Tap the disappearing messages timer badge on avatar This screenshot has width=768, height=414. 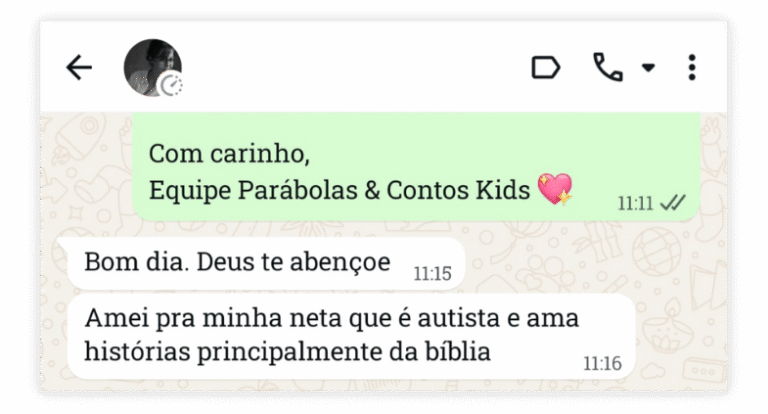tap(171, 85)
